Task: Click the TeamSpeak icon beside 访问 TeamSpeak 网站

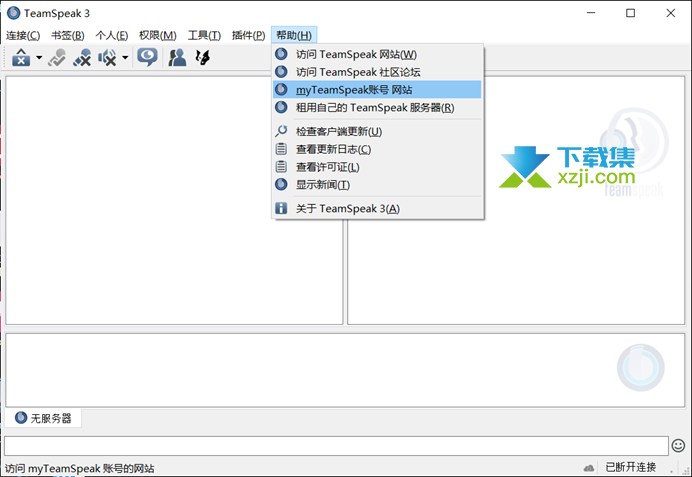Action: [x=281, y=54]
